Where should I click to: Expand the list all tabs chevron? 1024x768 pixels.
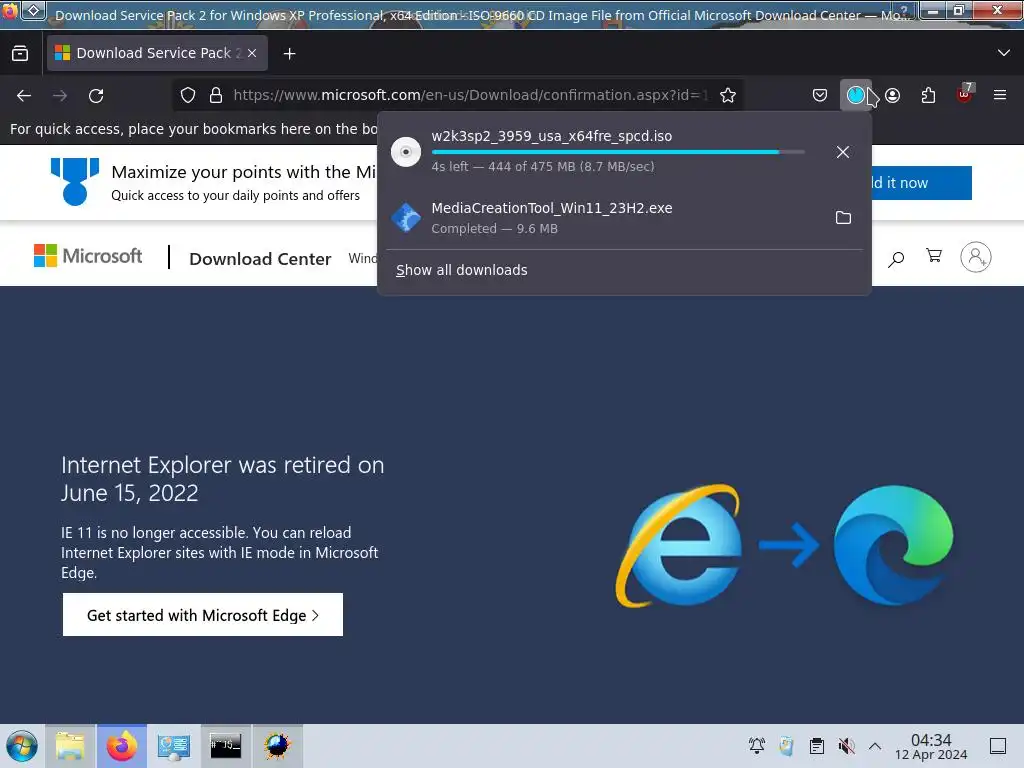pos(1004,53)
